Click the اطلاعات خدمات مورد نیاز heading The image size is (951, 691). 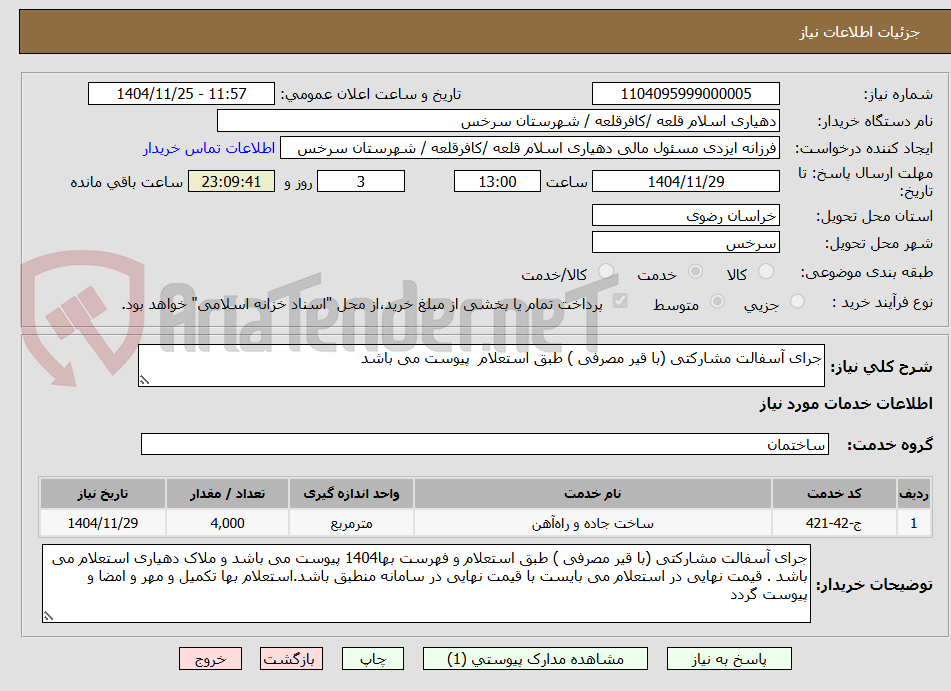846,404
